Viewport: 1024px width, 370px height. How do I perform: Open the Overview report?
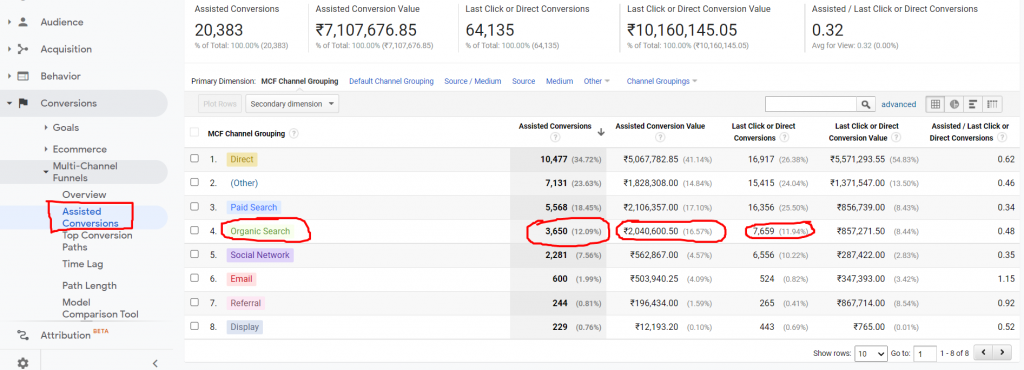click(x=84, y=194)
